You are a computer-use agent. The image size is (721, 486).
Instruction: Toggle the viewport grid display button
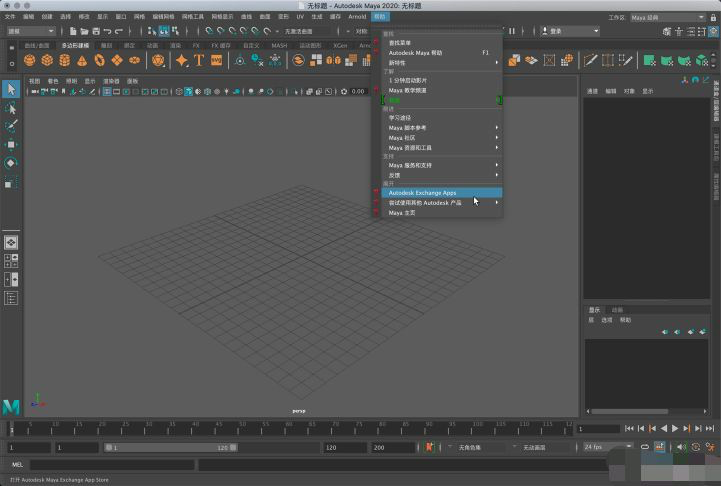[x=107, y=91]
